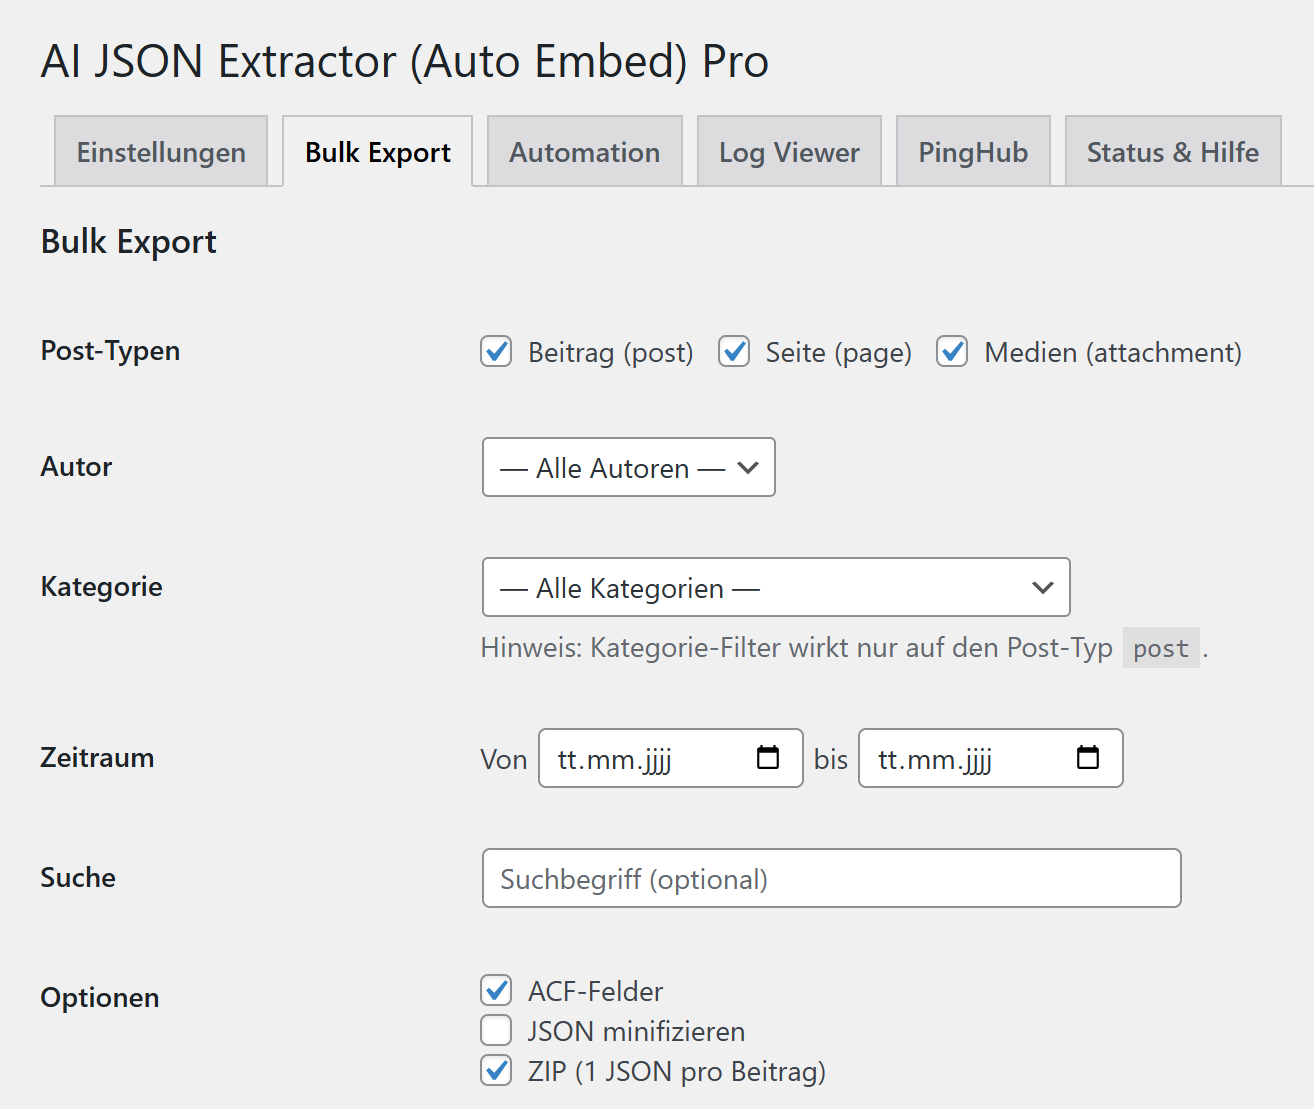Viewport: 1314px width, 1109px height.
Task: Click the Suchbegriff search field
Action: pyautogui.click(x=830, y=878)
